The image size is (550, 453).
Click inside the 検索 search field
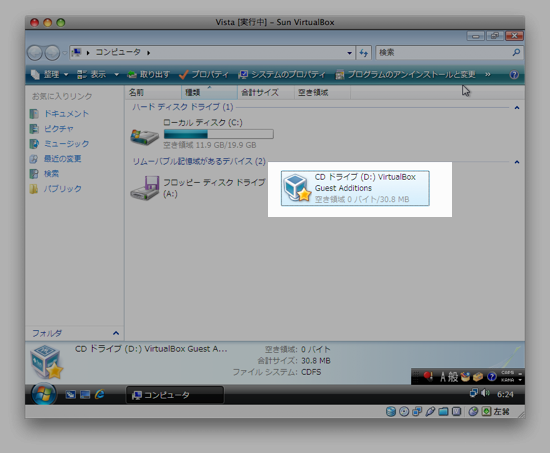click(x=444, y=53)
